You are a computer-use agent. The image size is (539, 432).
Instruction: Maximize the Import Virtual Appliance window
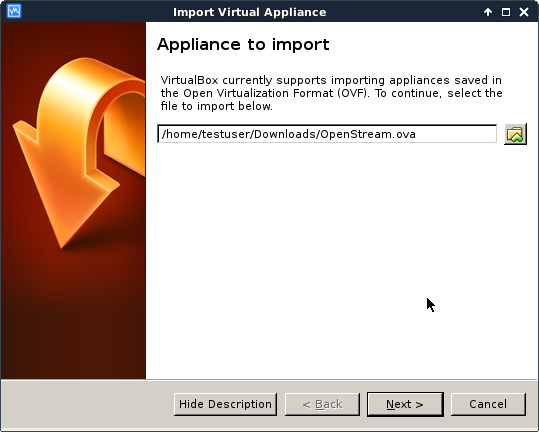[x=506, y=12]
